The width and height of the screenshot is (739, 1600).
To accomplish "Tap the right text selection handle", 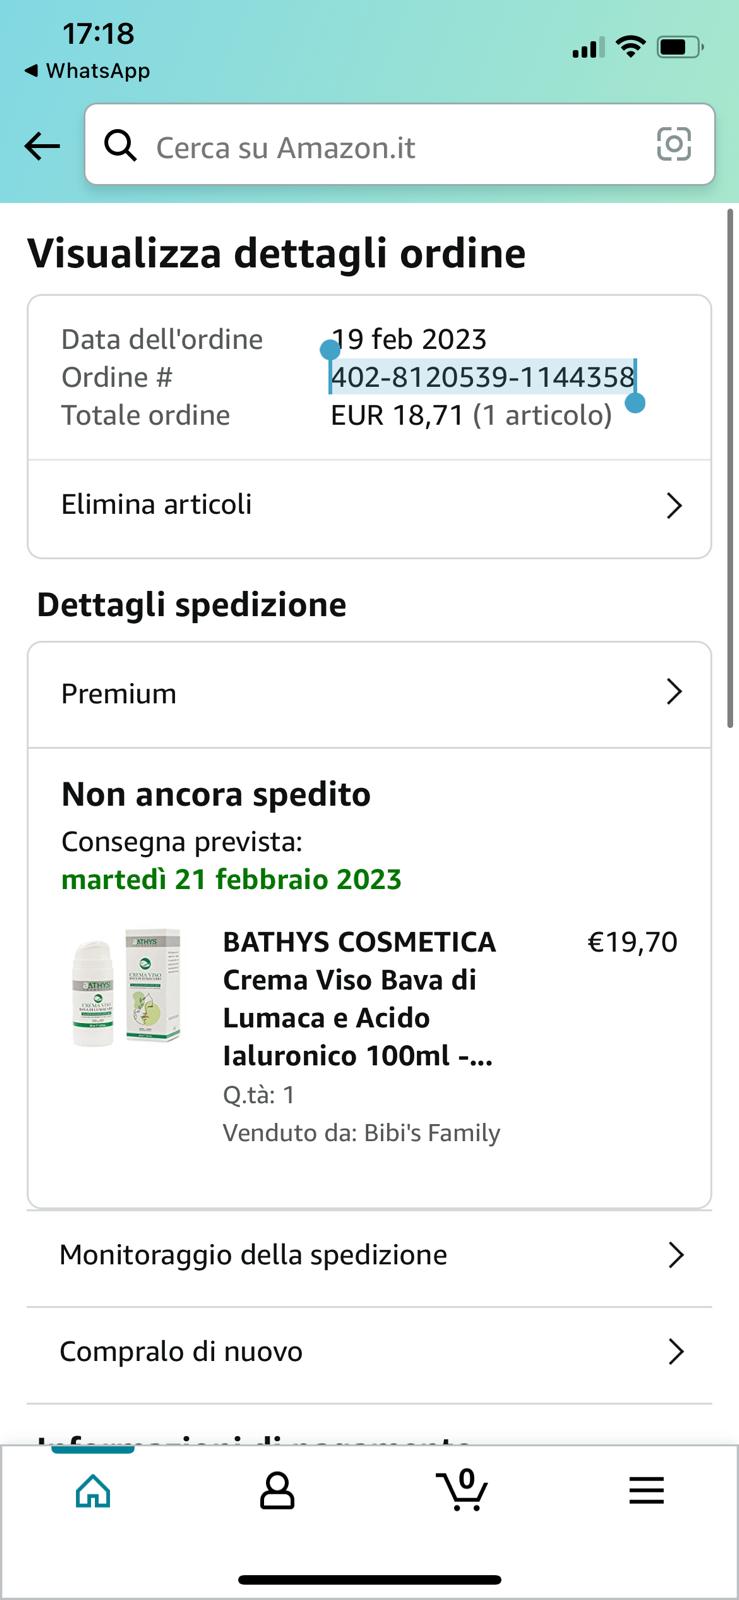I will [634, 402].
